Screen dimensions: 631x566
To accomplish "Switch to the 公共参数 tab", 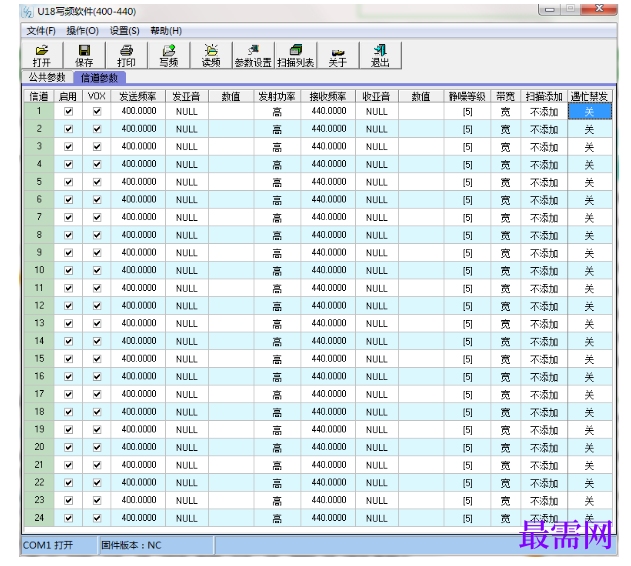I will [x=47, y=77].
